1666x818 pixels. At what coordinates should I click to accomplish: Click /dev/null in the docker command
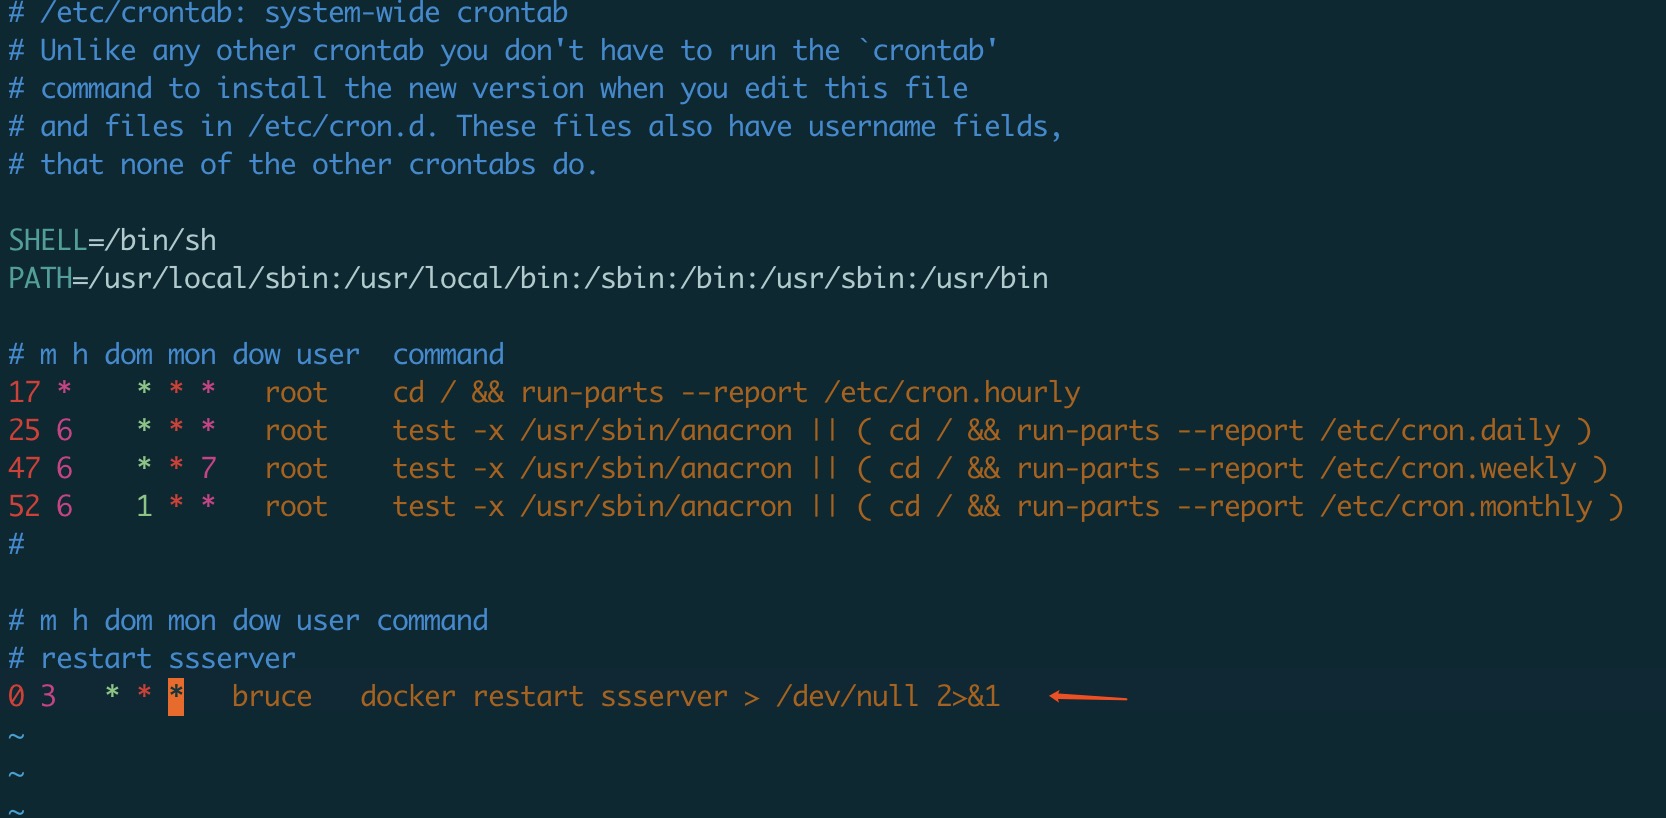[847, 696]
